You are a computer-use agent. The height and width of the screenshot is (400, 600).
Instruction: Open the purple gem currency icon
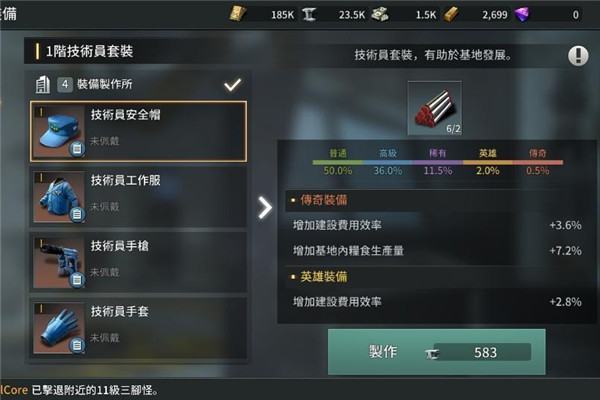tap(522, 15)
